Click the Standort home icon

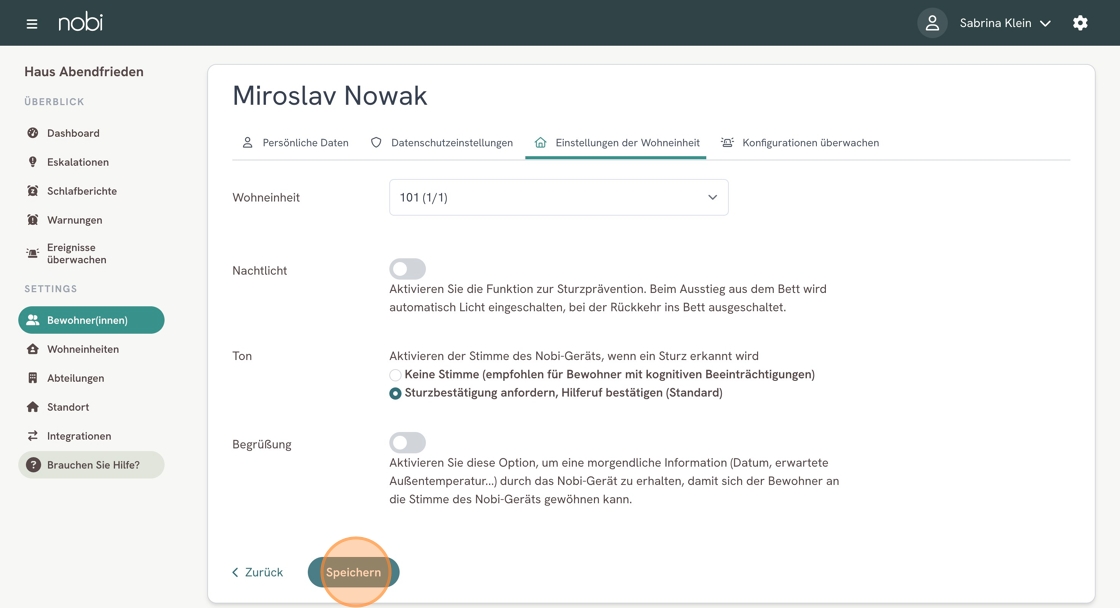pyautogui.click(x=32, y=407)
